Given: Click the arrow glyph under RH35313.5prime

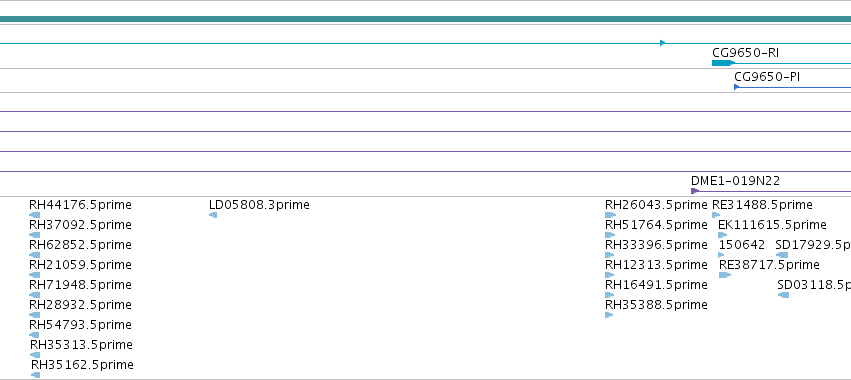Looking at the screenshot, I should point(35,355).
